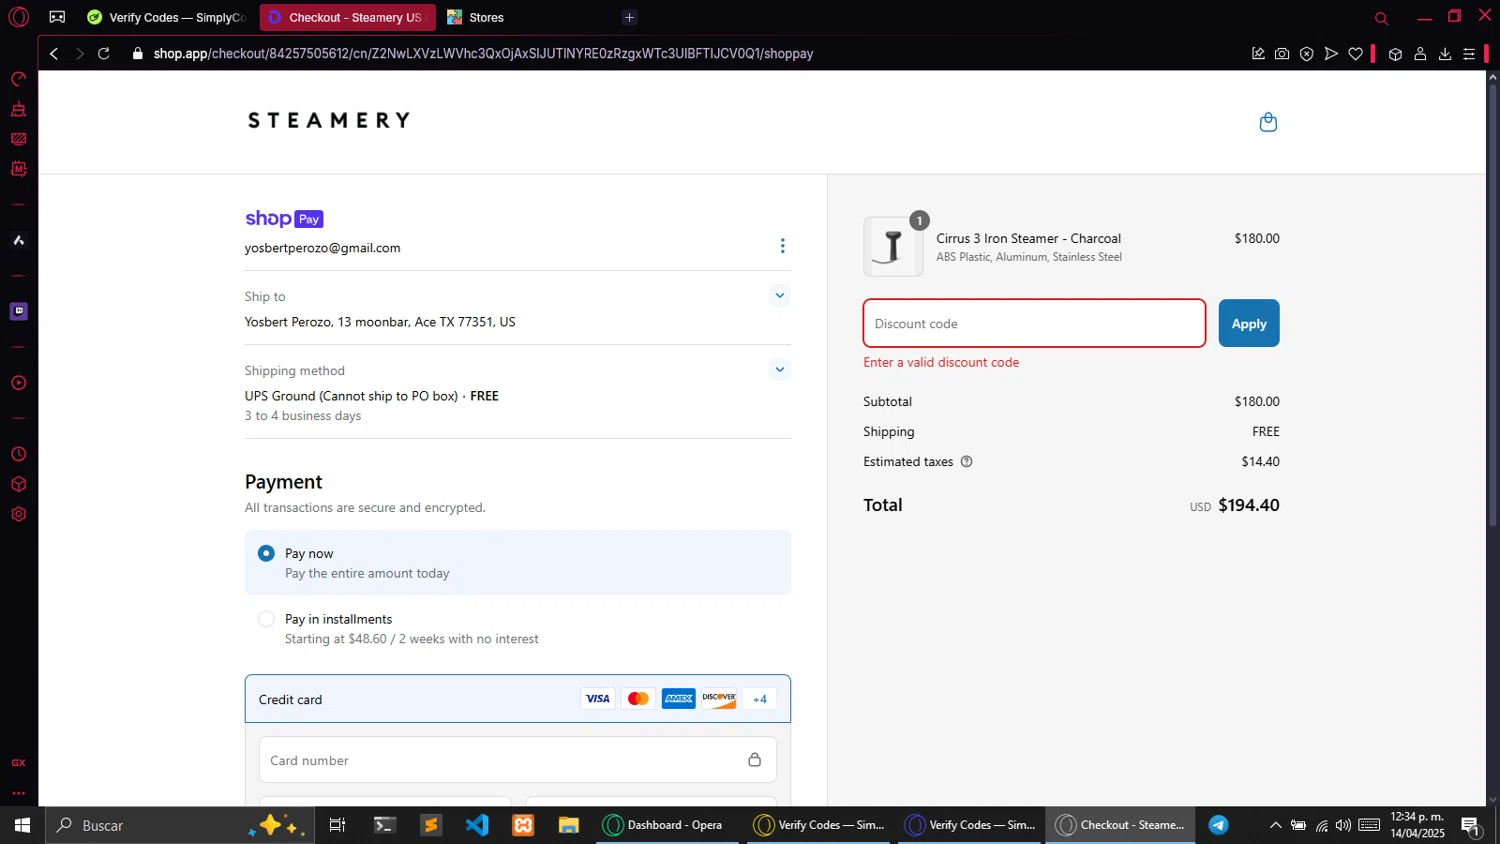Select the Credit card payment header

[517, 699]
